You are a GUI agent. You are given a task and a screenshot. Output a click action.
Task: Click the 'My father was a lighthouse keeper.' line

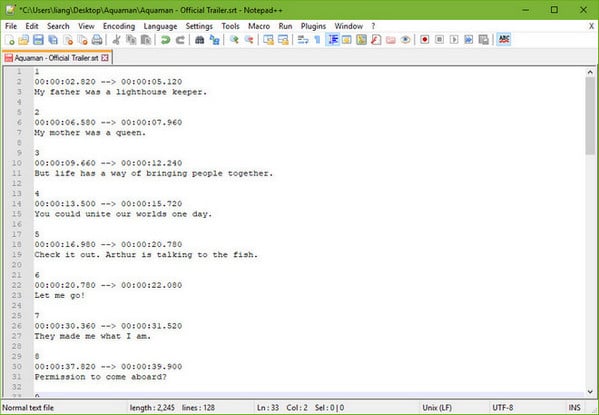(120, 92)
